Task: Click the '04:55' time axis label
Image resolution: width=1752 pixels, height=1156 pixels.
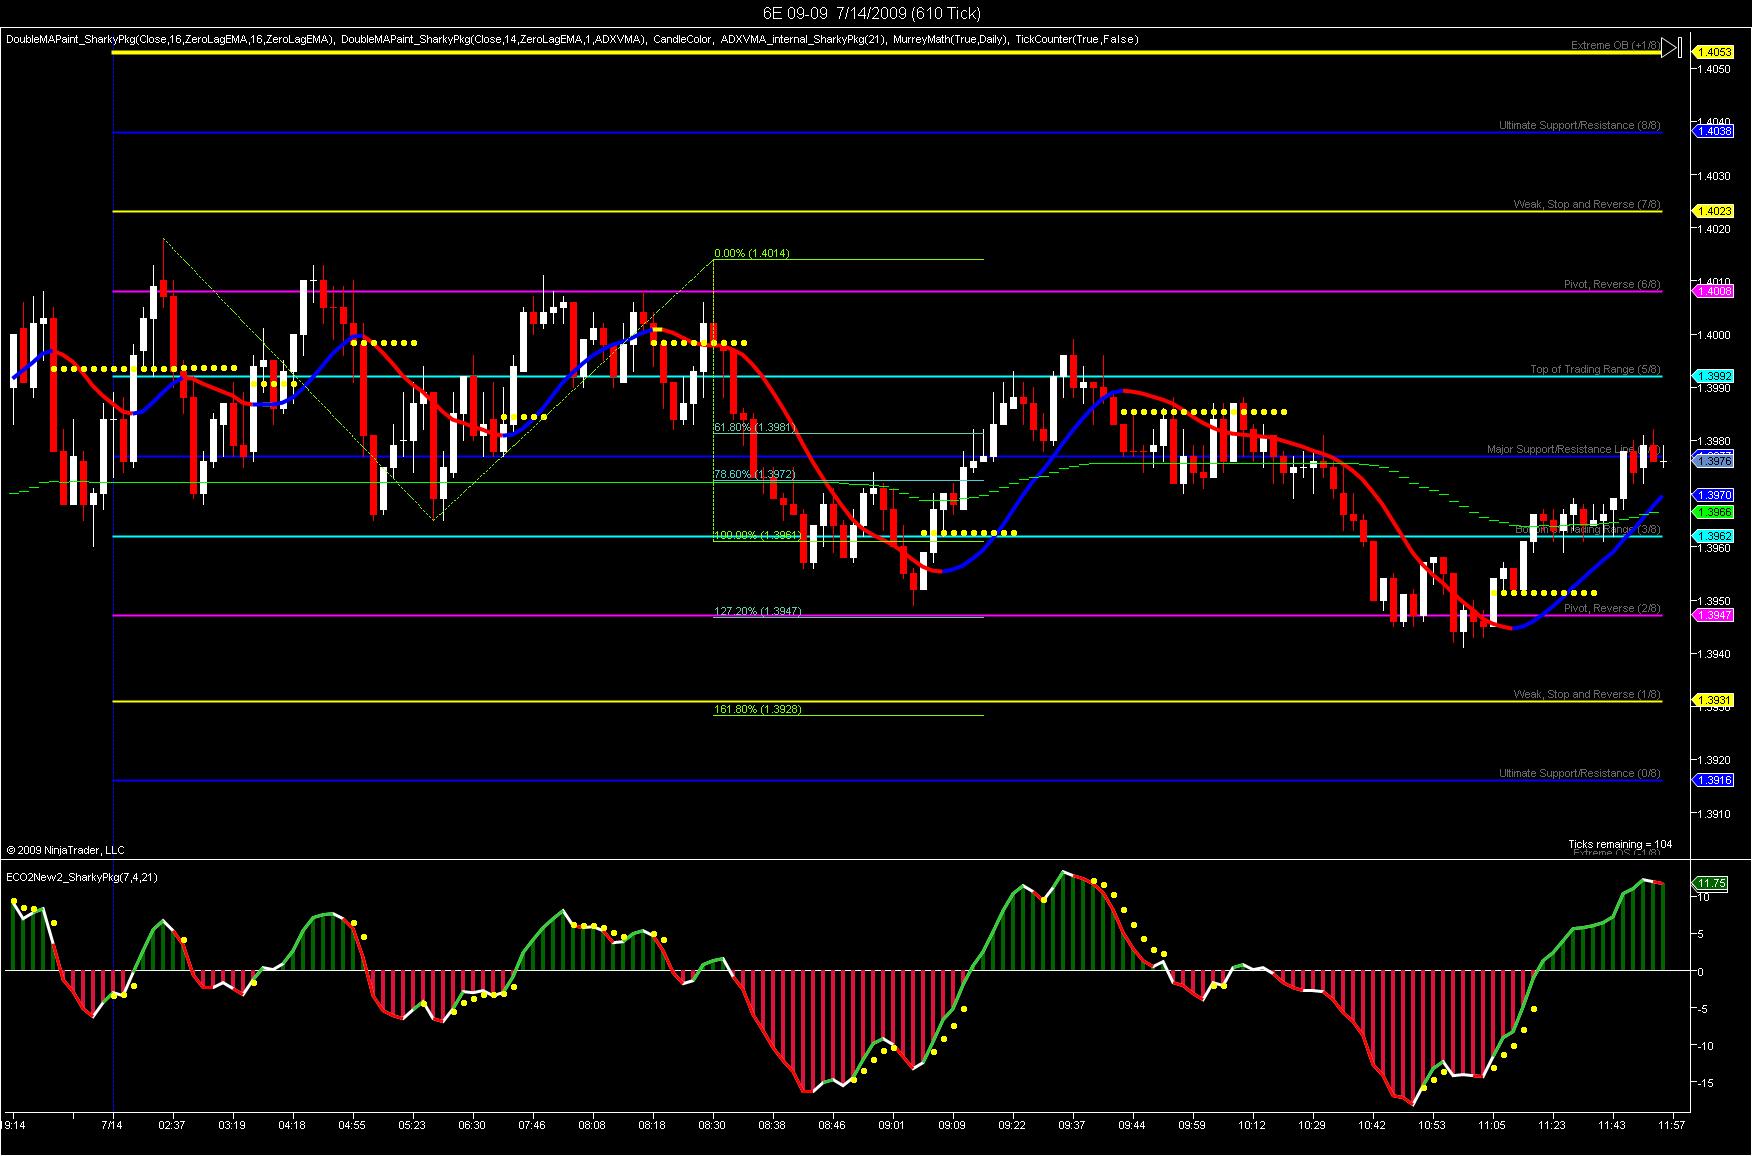Action: pyautogui.click(x=352, y=1125)
